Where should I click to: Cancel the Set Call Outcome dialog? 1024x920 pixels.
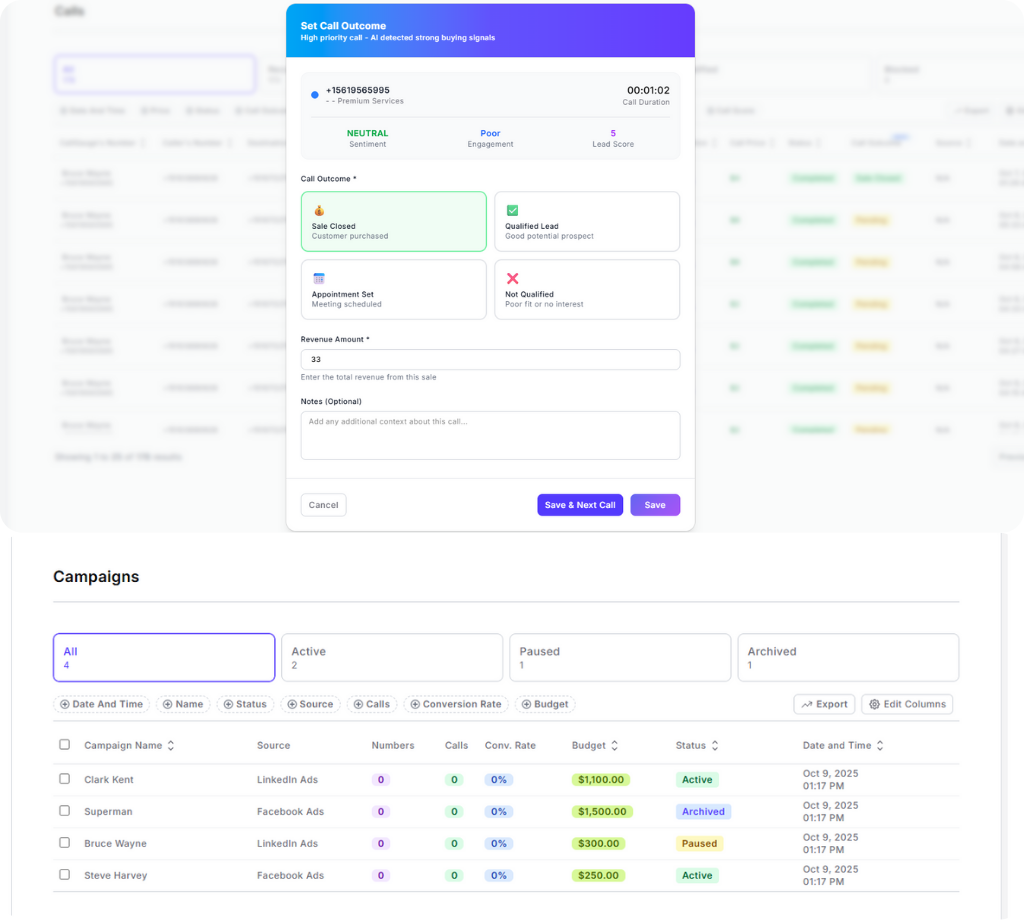click(323, 505)
